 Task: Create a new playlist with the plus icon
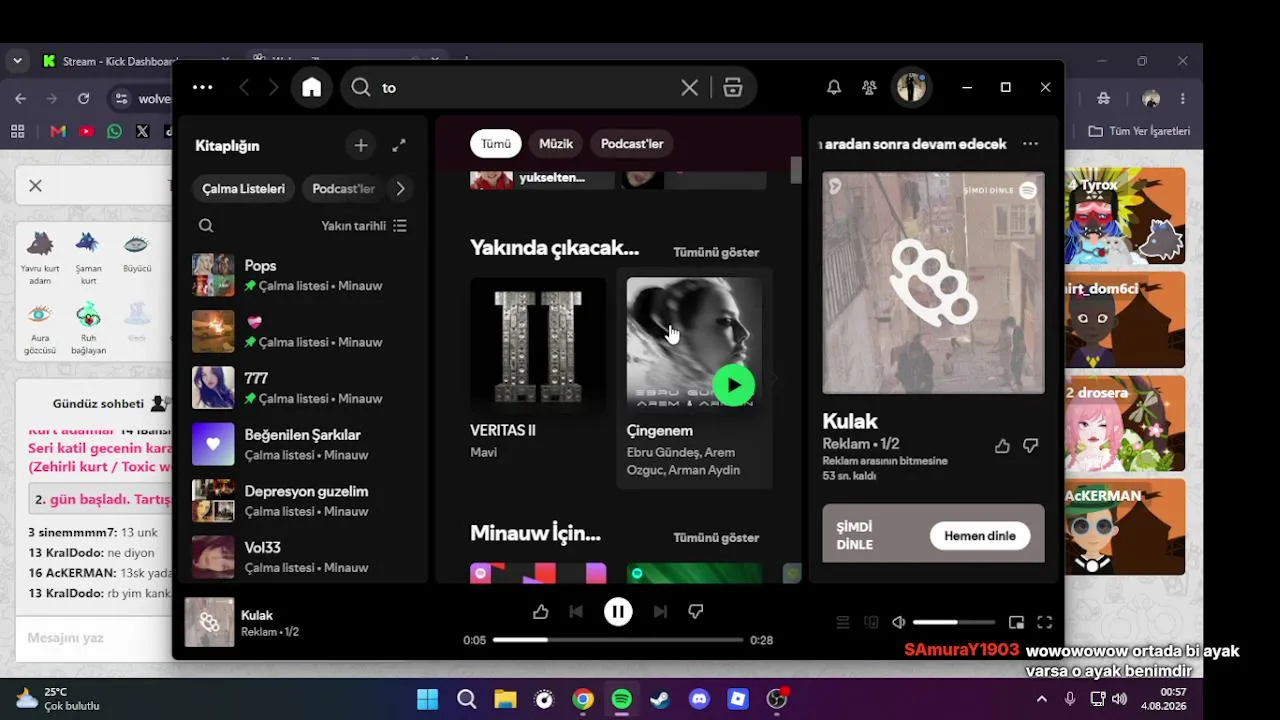[361, 145]
